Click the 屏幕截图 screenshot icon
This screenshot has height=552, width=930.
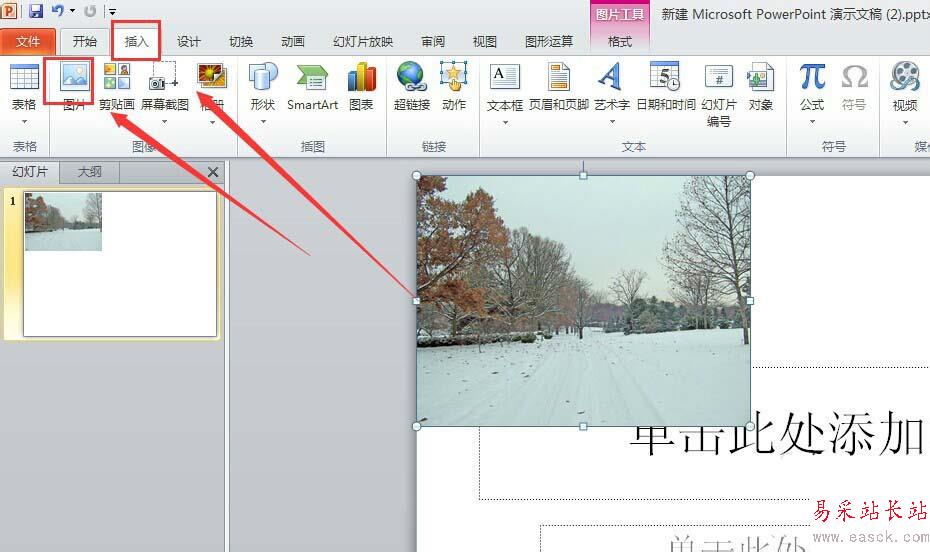click(x=164, y=77)
